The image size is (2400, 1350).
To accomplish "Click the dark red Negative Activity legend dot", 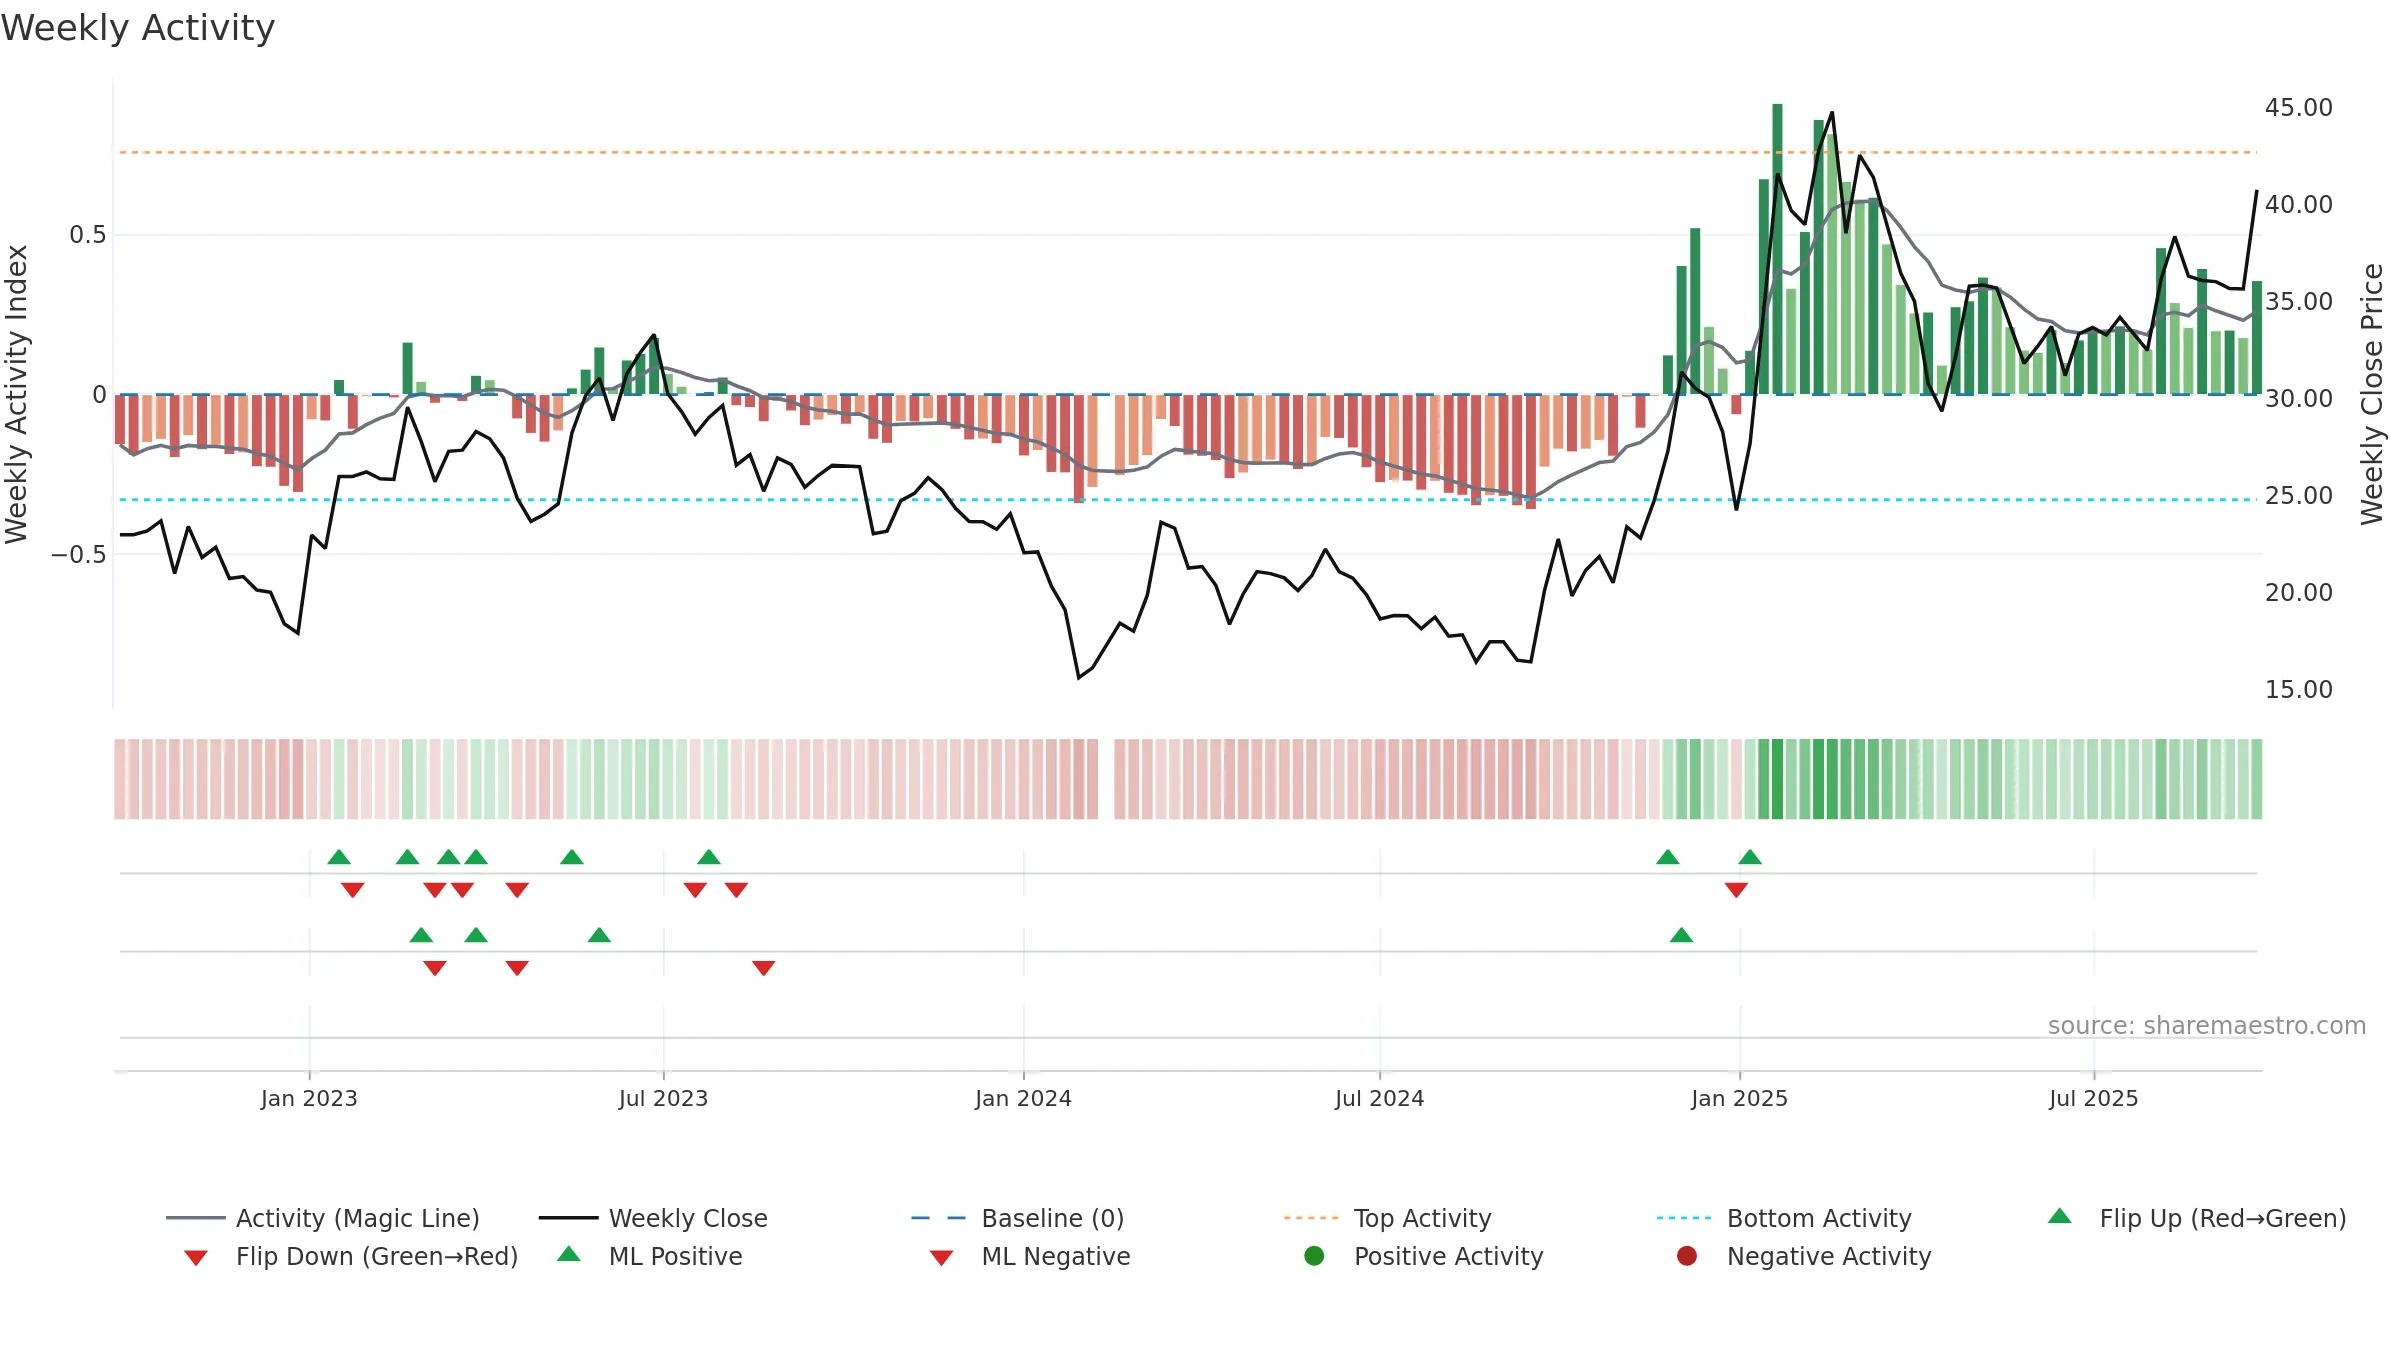I will pyautogui.click(x=1687, y=1255).
